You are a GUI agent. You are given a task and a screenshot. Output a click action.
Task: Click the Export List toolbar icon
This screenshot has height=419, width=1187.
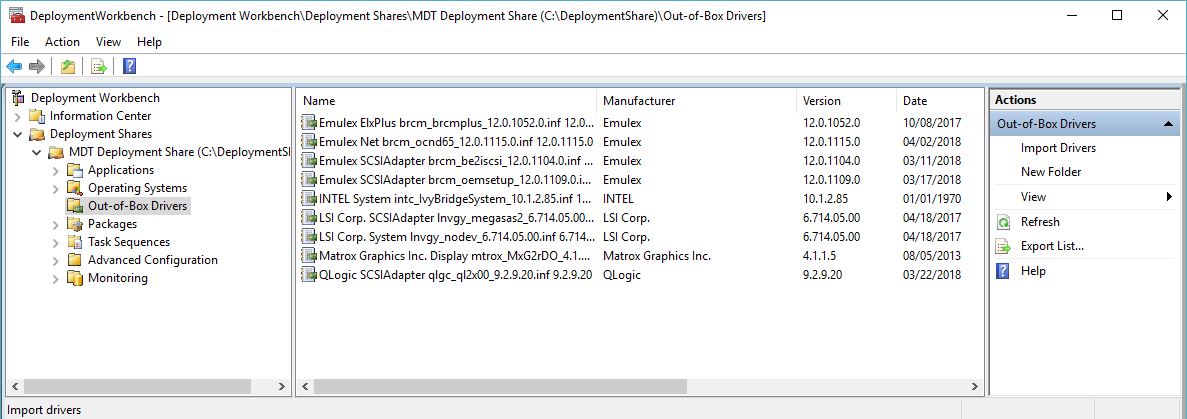pos(98,67)
